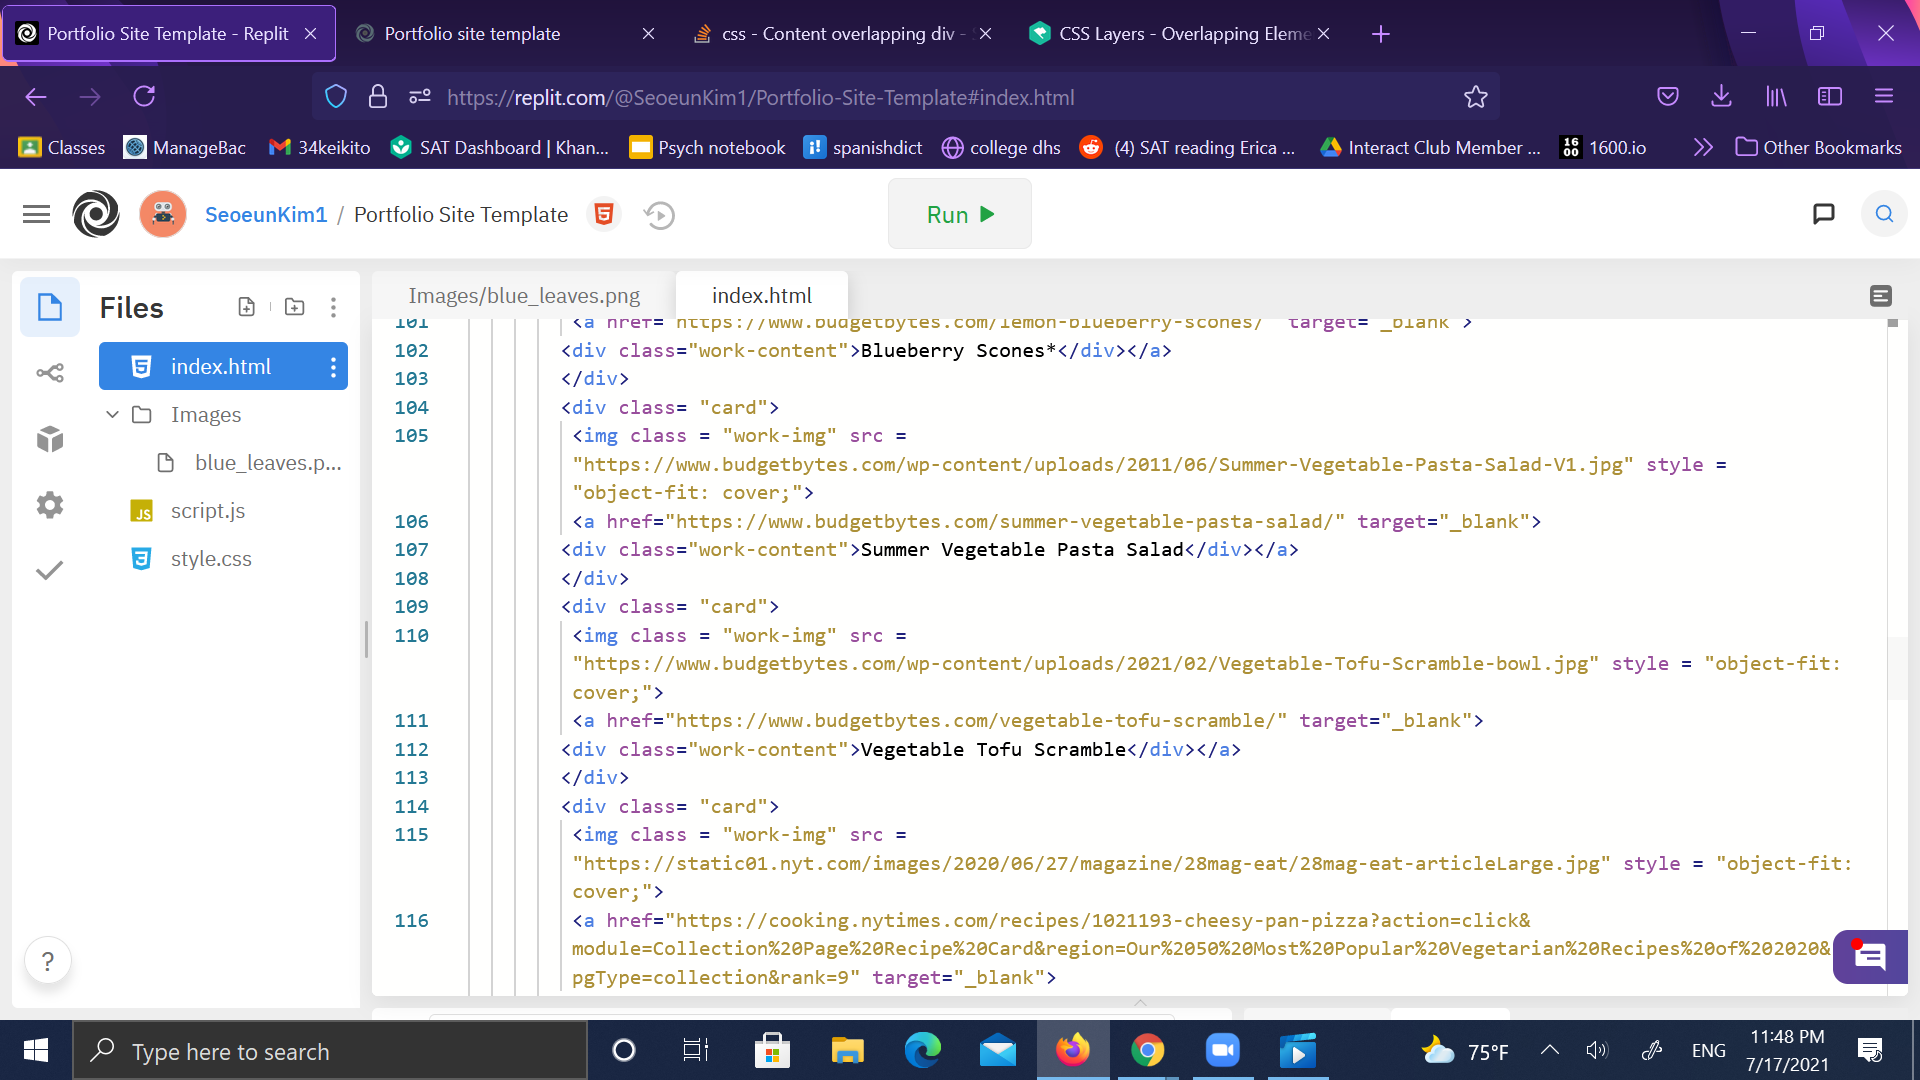The width and height of the screenshot is (1920, 1080).
Task: Open the version control sidebar icon
Action: (50, 373)
